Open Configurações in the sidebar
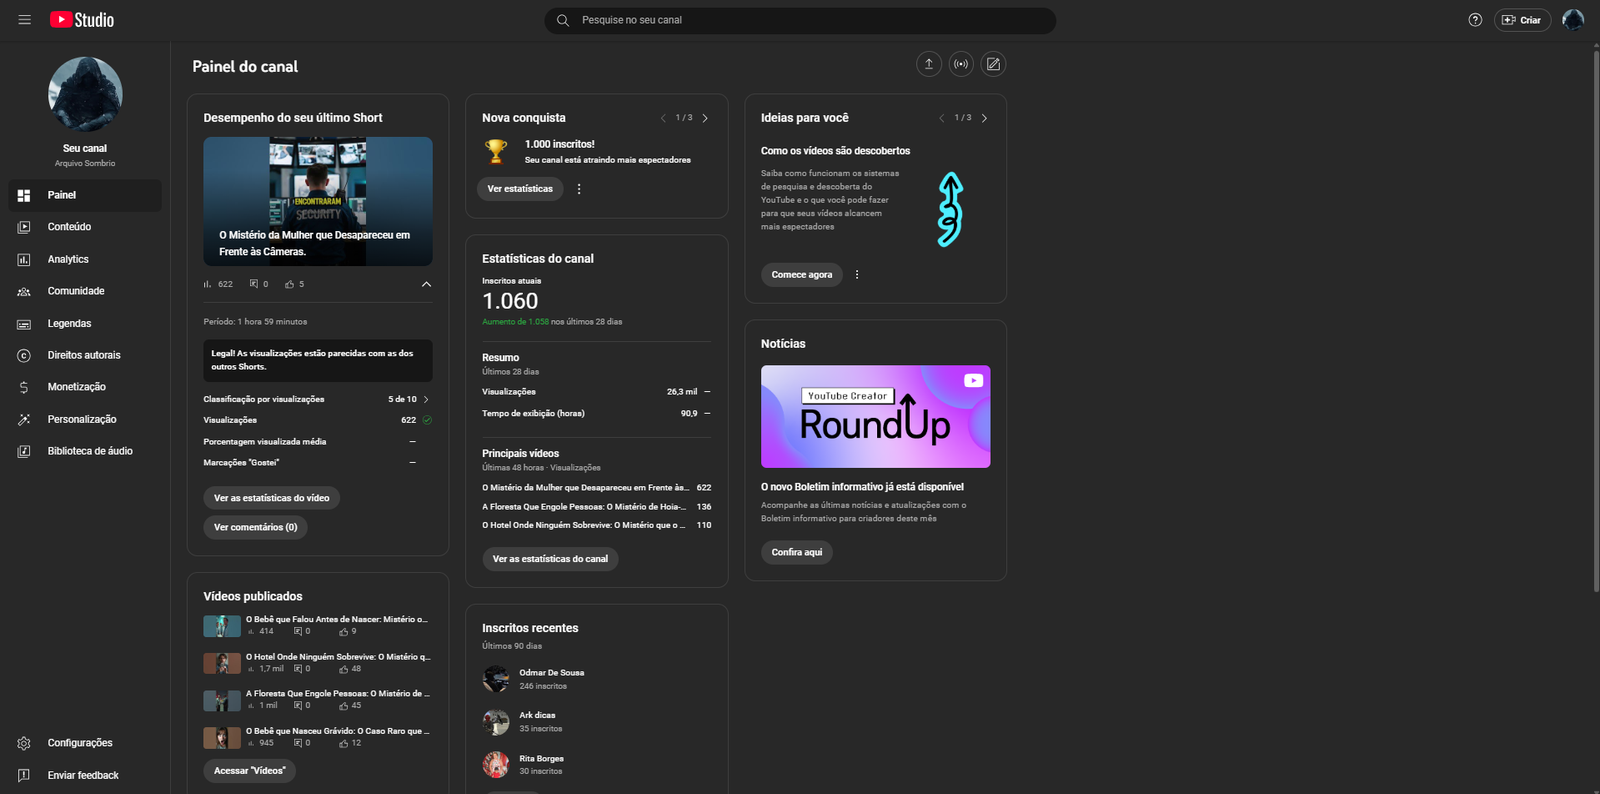Screen dimensions: 1600x794 click(85, 743)
